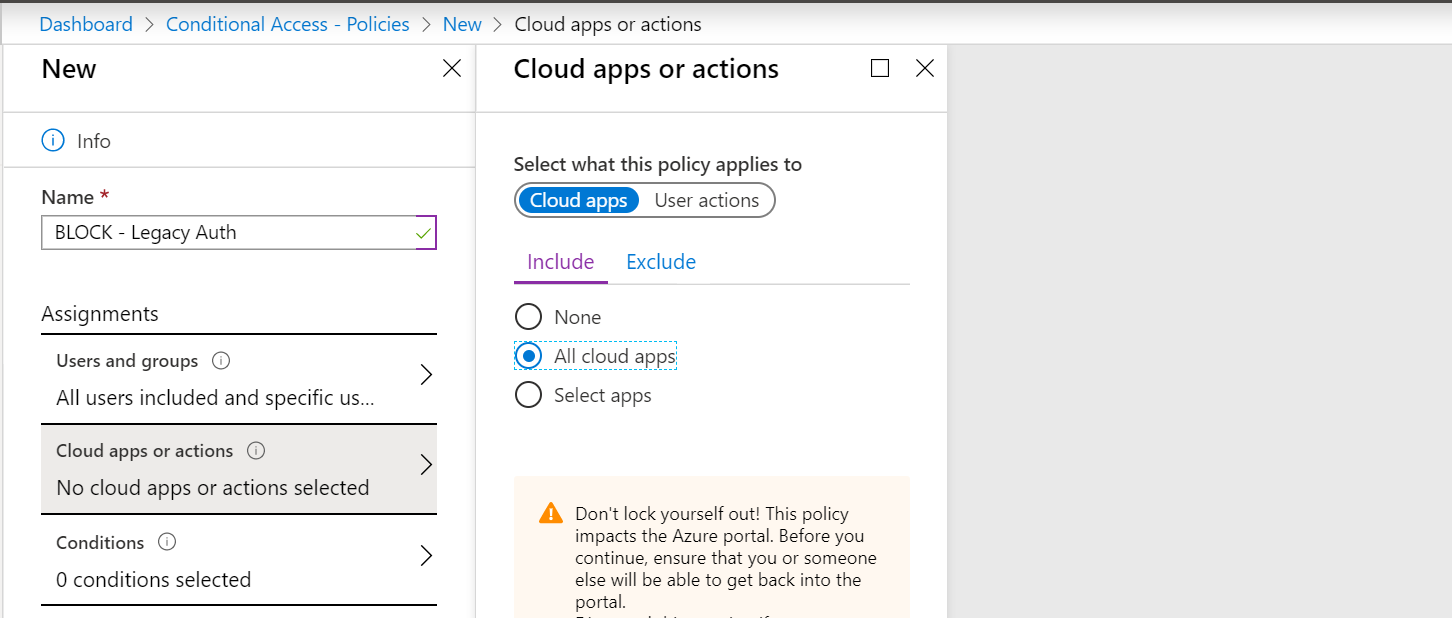The width and height of the screenshot is (1452, 618).
Task: Click 'No cloud apps or actions selected' text
Action: pyautogui.click(x=213, y=488)
